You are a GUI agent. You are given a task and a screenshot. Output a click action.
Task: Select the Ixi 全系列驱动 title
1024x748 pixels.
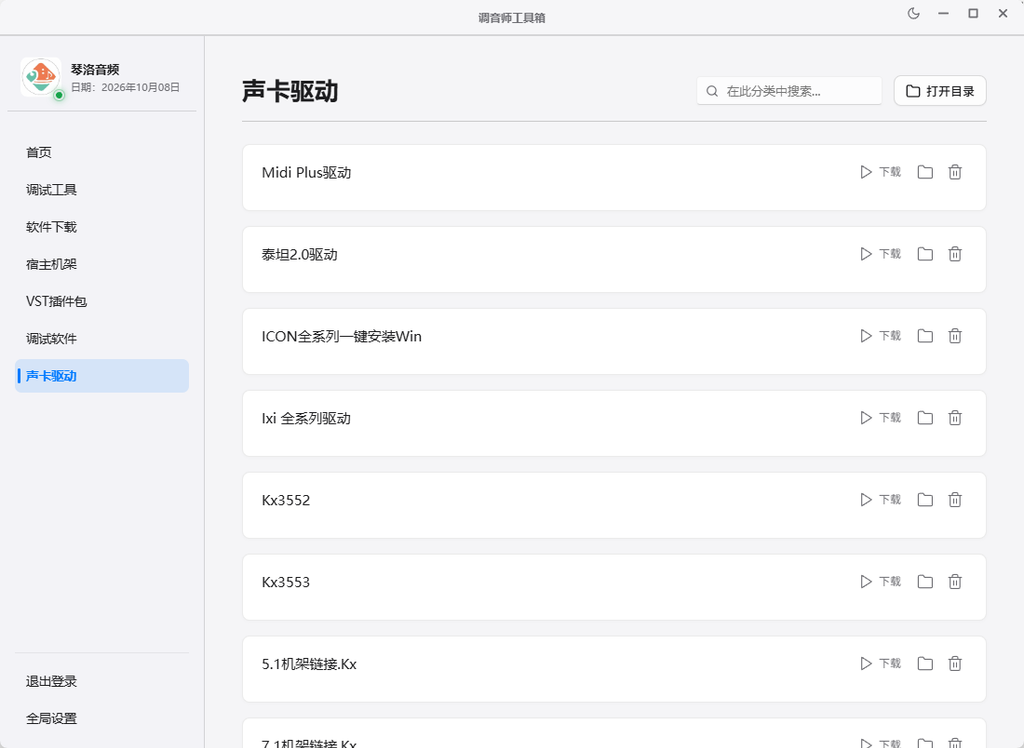pos(306,418)
